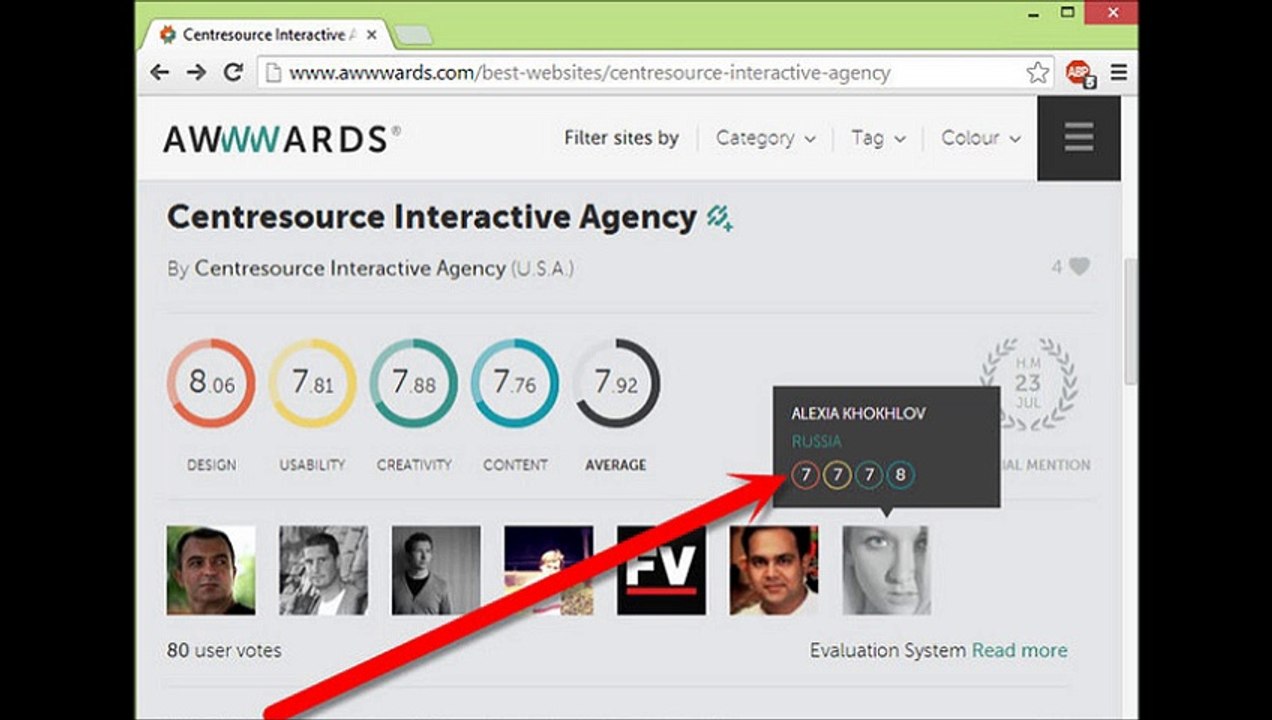The width and height of the screenshot is (1272, 720).
Task: Click the 80 user votes text
Action: point(224,650)
